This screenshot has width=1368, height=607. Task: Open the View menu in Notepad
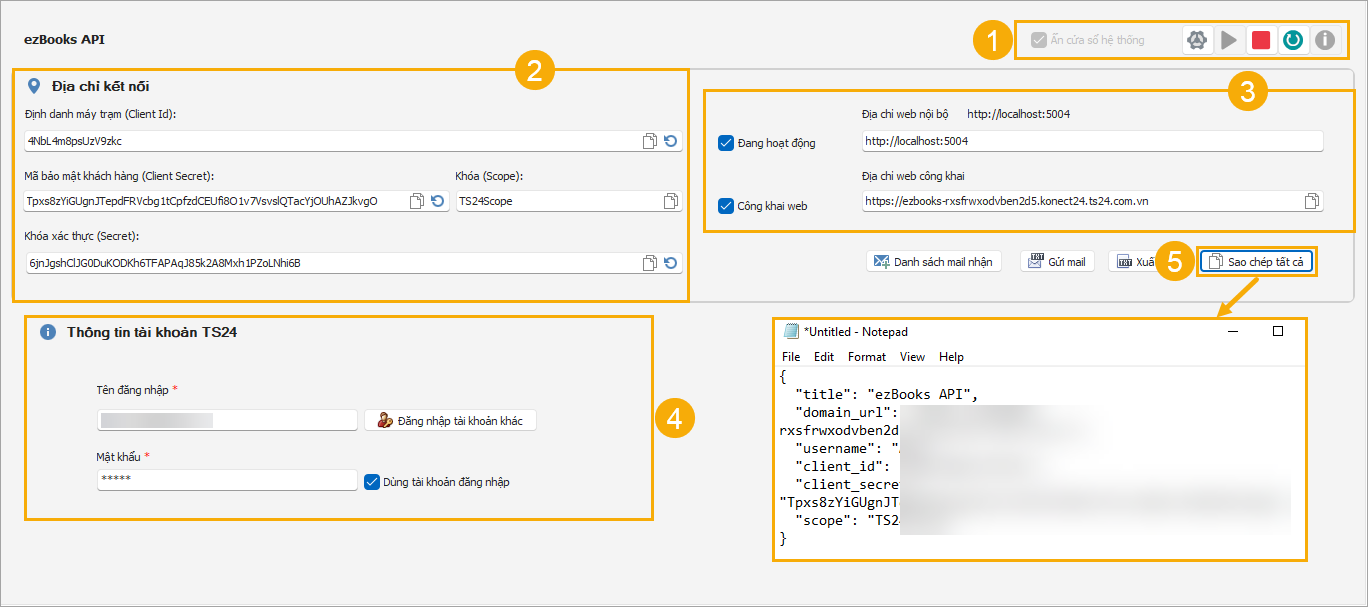click(912, 357)
